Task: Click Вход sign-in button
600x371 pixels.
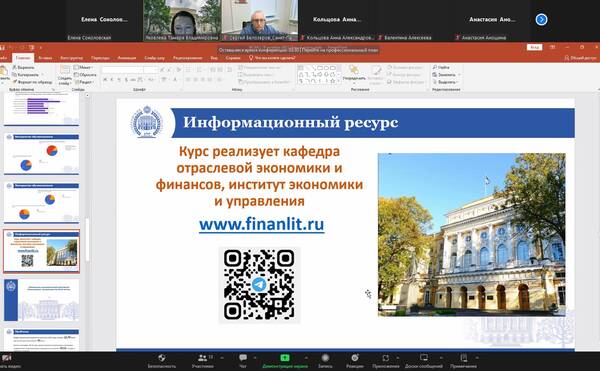Action: (535, 47)
